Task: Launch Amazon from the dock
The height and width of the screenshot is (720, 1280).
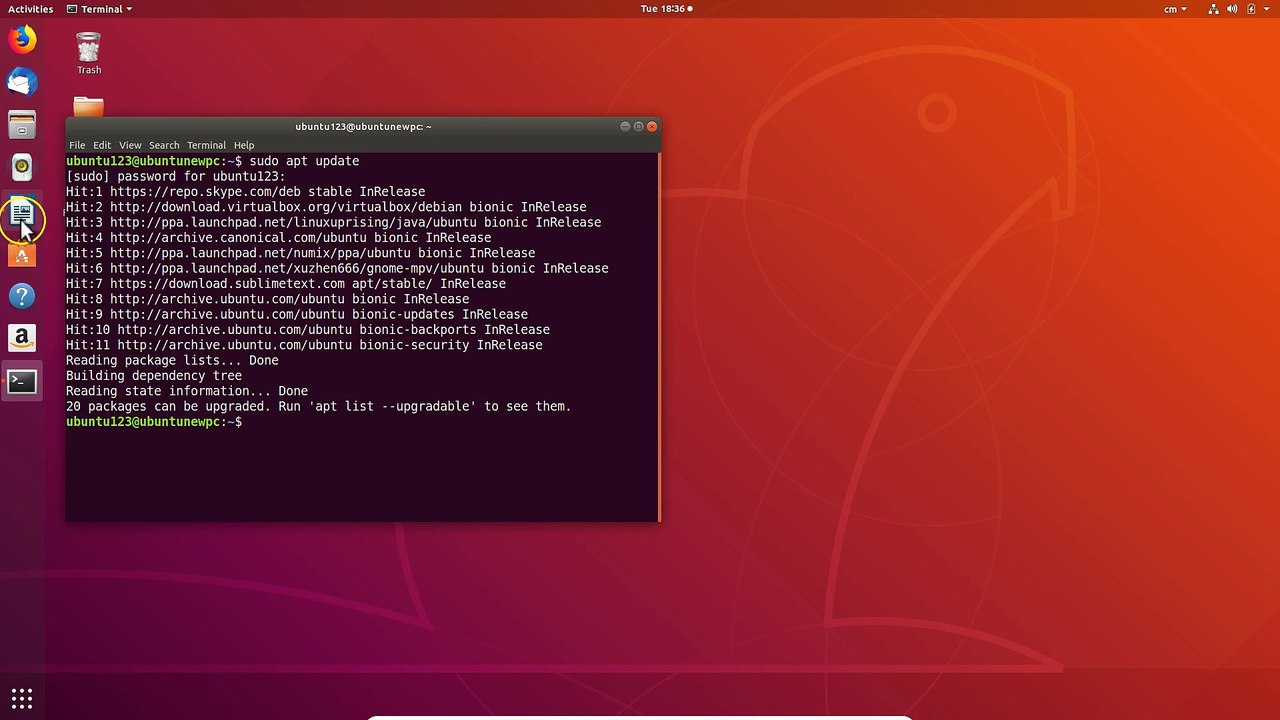Action: [x=22, y=338]
